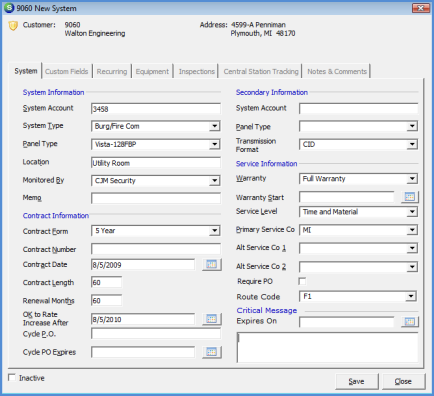
Task: Click the Save button
Action: 357,381
